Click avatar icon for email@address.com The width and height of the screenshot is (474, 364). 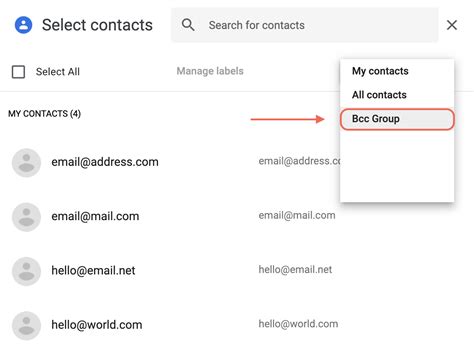(26, 163)
